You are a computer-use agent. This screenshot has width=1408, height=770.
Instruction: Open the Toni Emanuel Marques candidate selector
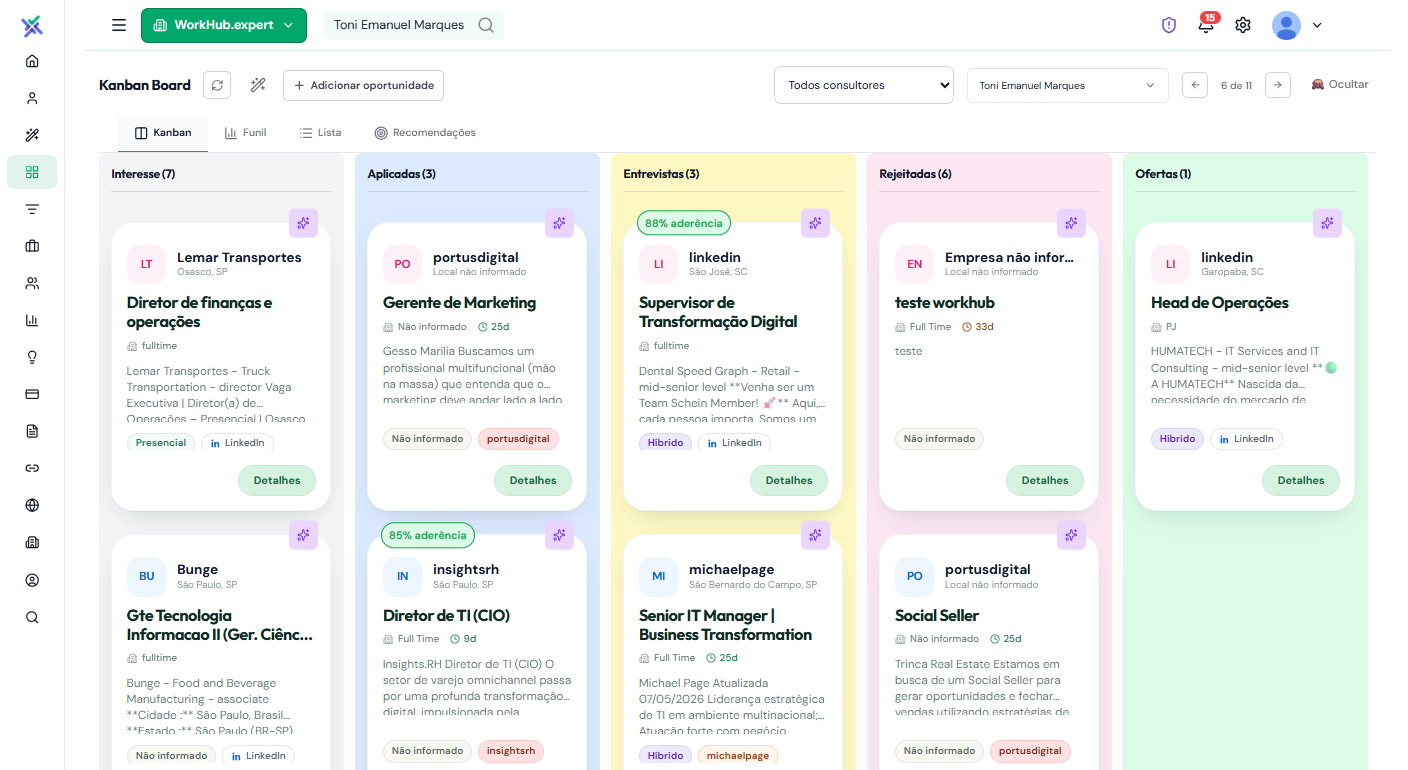1067,85
